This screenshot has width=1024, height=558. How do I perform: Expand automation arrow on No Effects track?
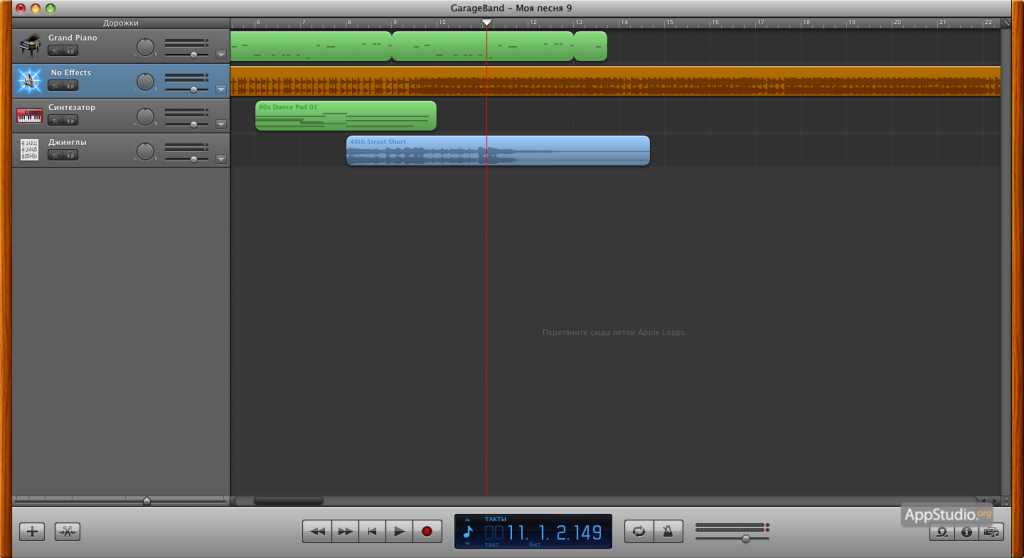(221, 89)
